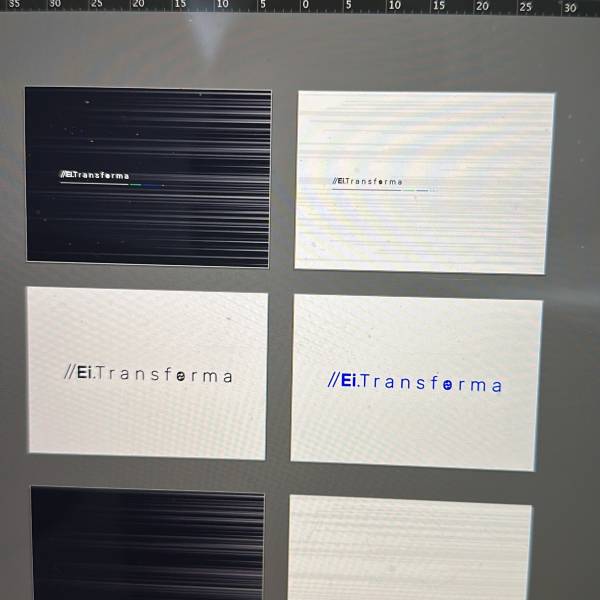
Task: Click the black //Ei.Transforma logo text
Action: click(147, 376)
